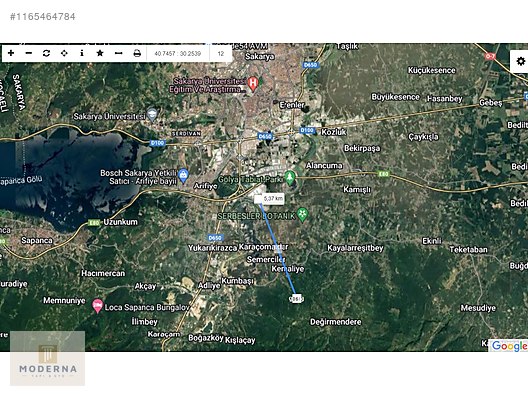This screenshot has height=396, width=528.
Task: Click the Kayalarreşitbey village label
Action: pyautogui.click(x=355, y=248)
